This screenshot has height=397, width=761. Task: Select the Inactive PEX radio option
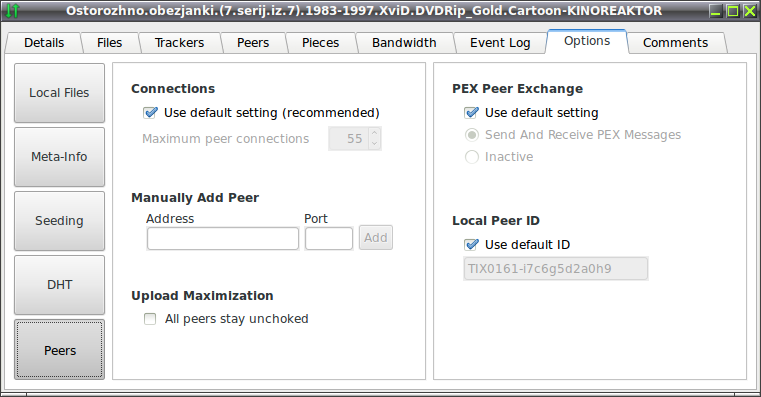coord(472,157)
